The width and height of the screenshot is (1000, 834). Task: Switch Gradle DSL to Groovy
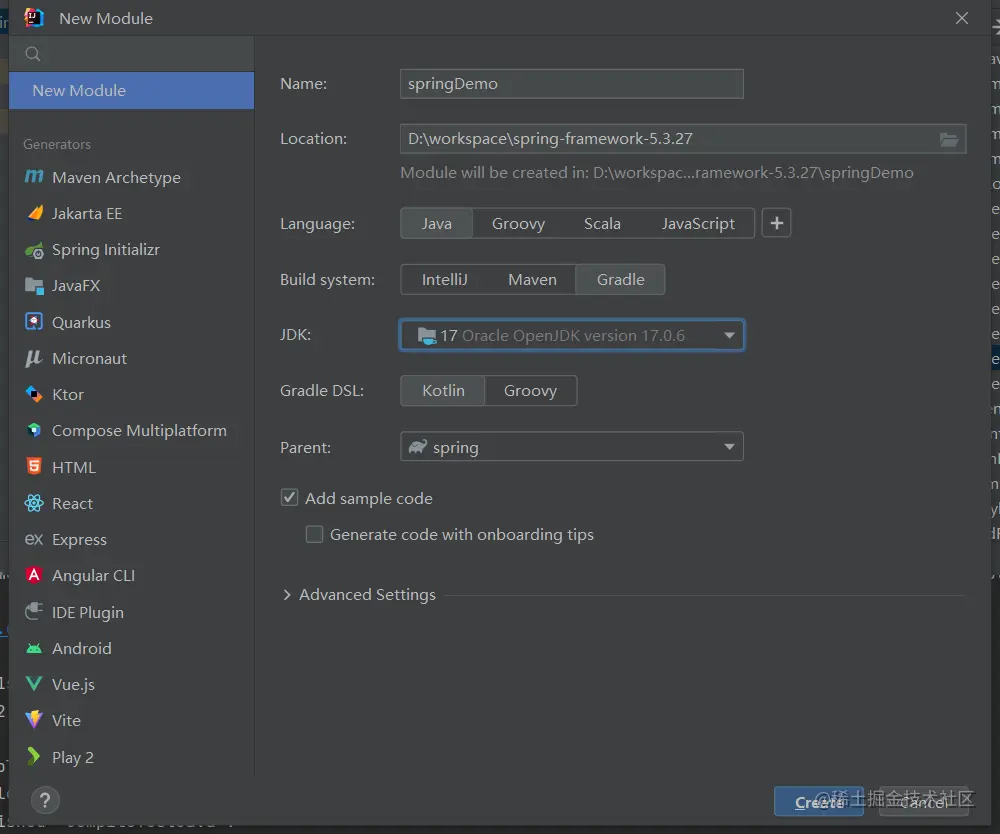(530, 391)
